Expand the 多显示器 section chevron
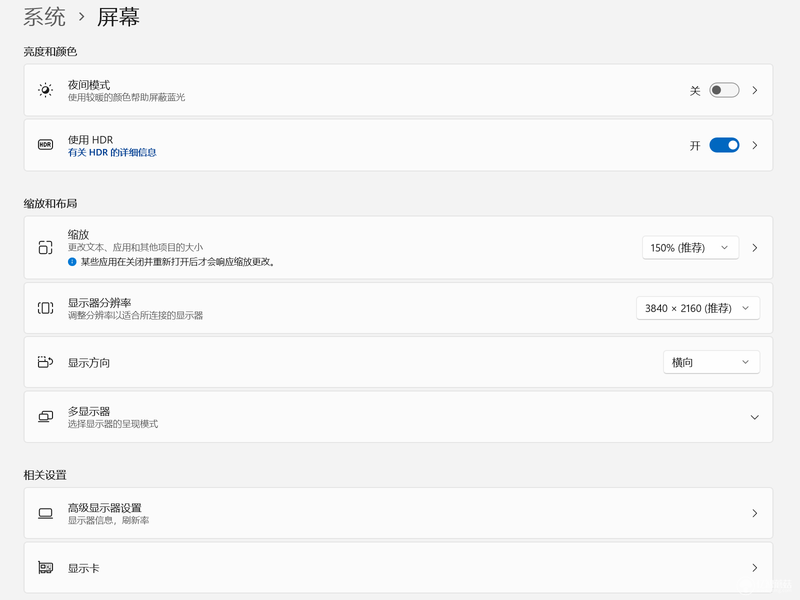 pos(755,417)
